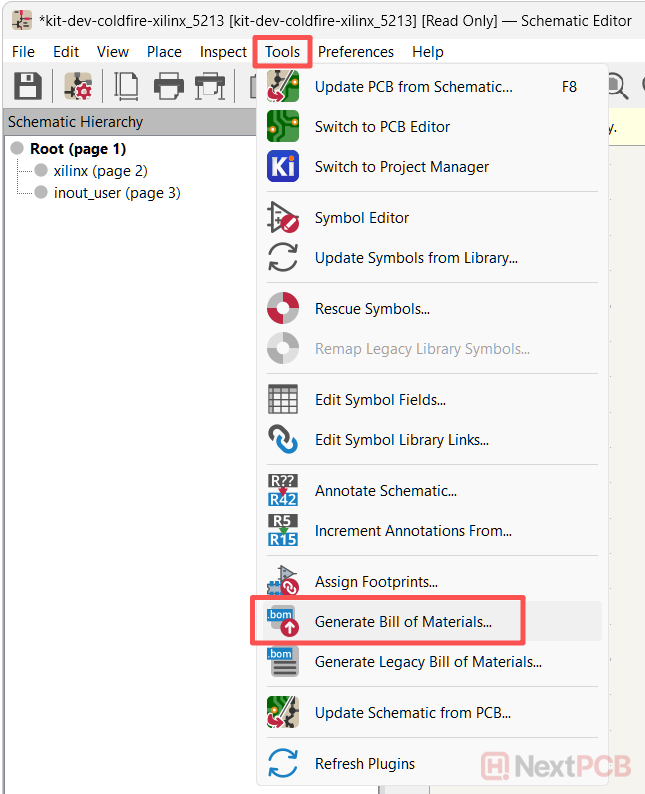Viewport: 645px width, 794px height.
Task: Click Switch to Project Manager entry
Action: [x=401, y=167]
